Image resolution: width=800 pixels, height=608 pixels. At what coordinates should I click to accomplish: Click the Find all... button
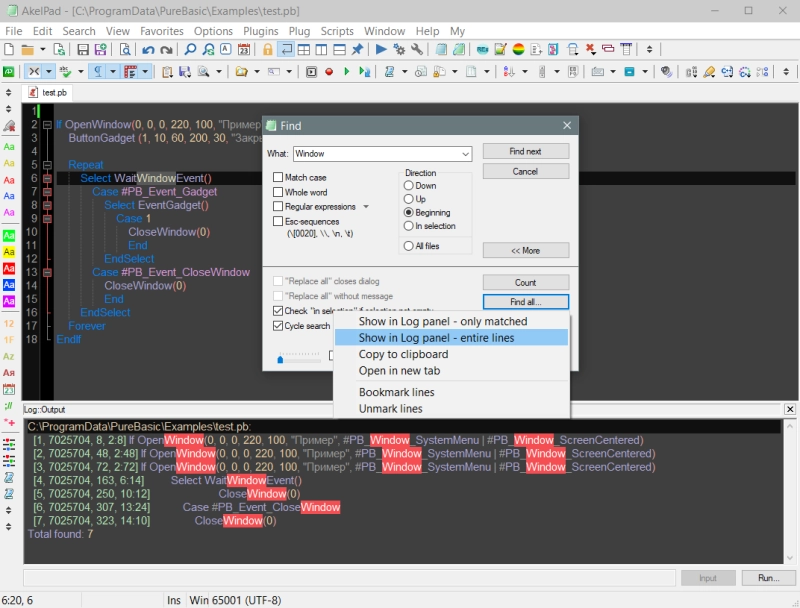click(526, 302)
